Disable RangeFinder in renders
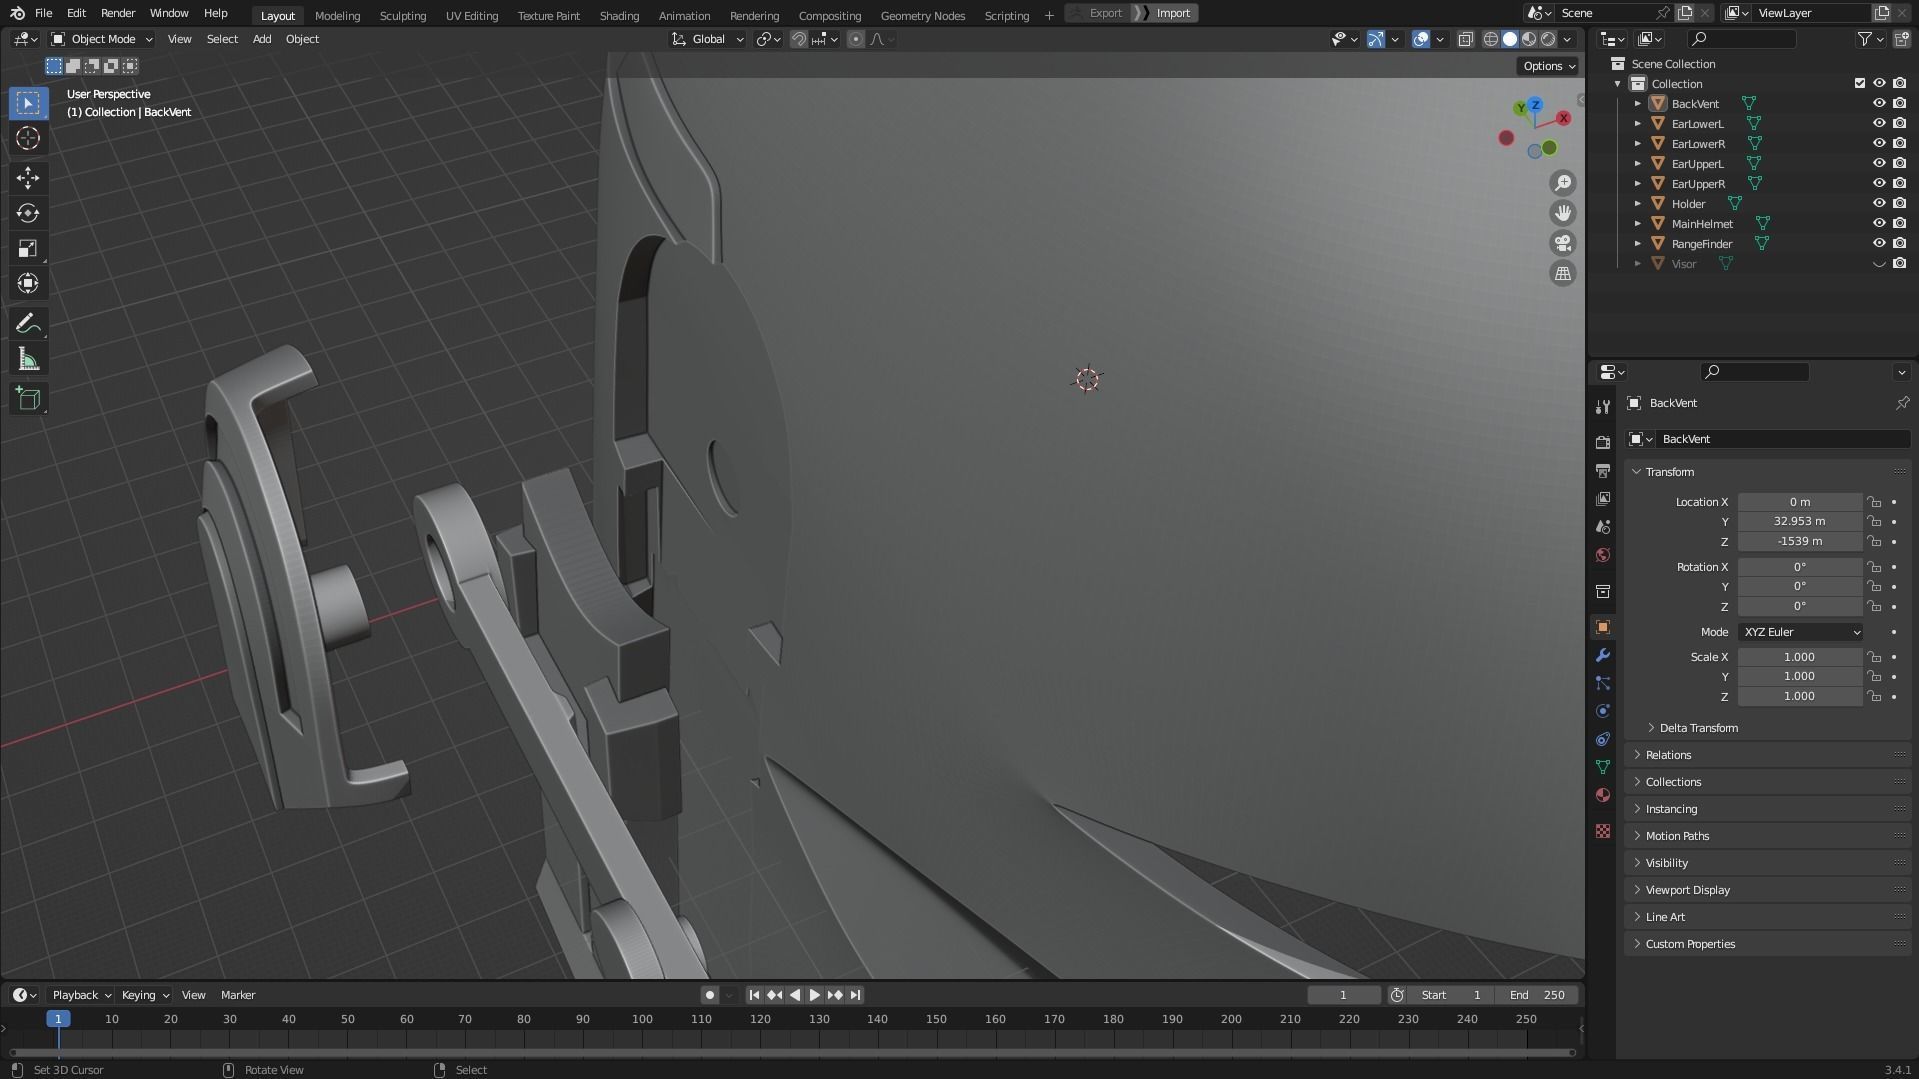The height and width of the screenshot is (1079, 1919). pyautogui.click(x=1899, y=243)
